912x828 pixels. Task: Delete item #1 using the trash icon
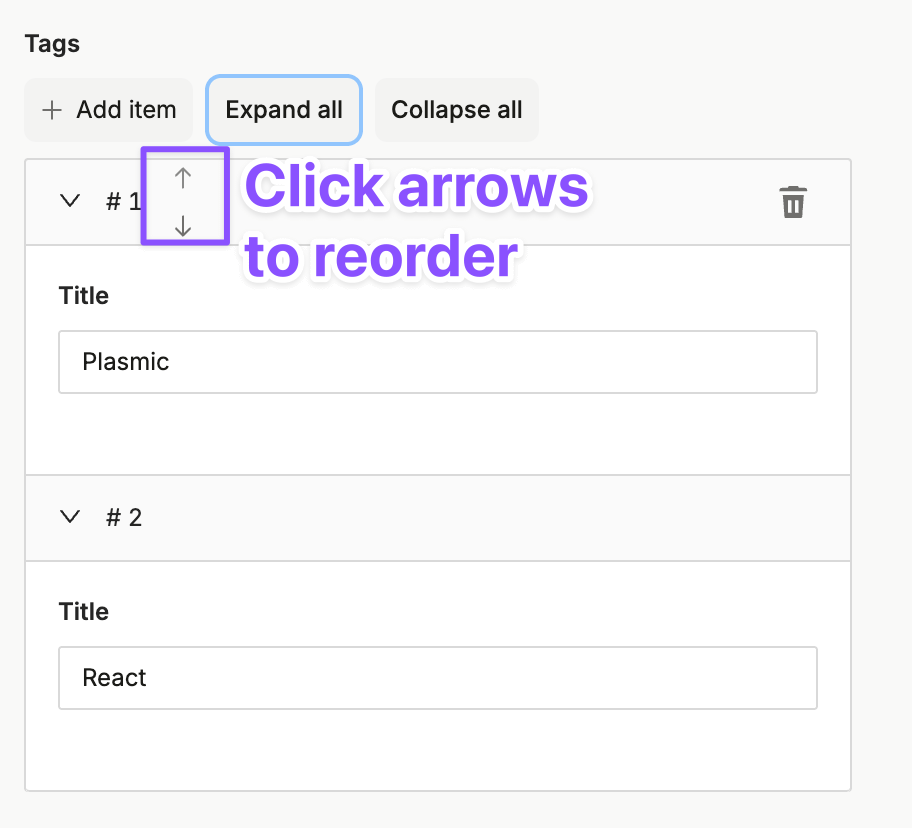(x=793, y=202)
